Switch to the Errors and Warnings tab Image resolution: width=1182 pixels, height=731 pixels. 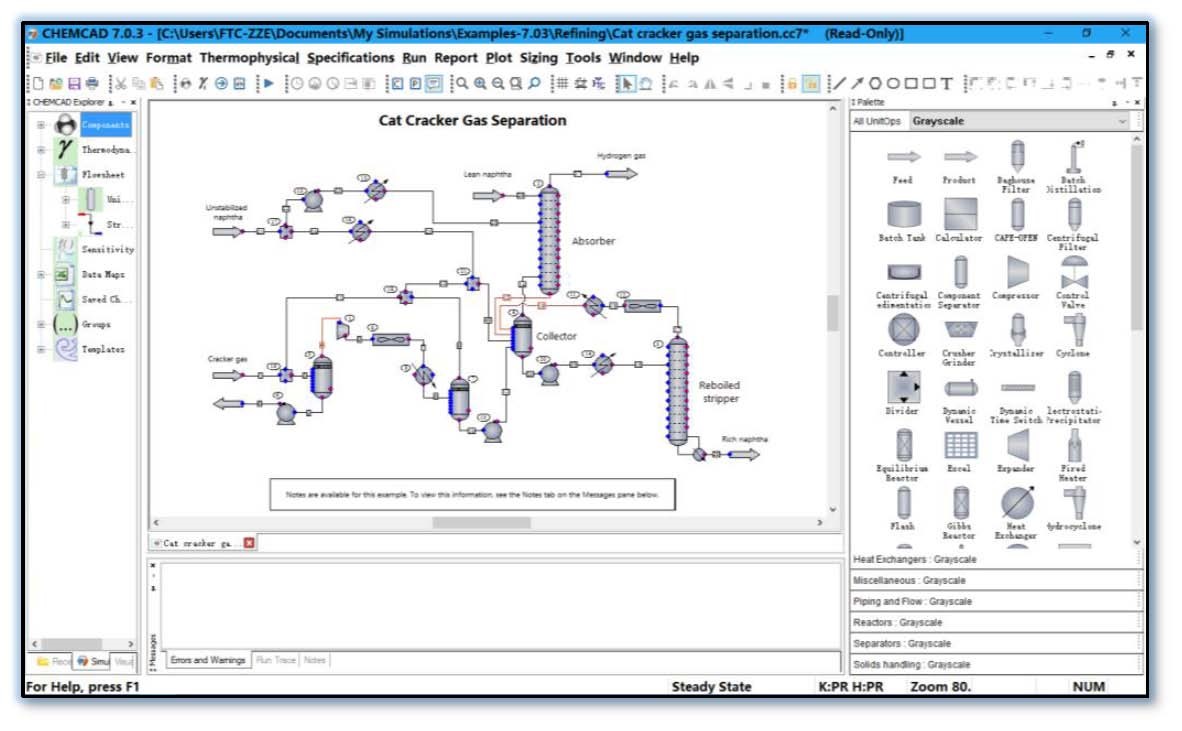(x=207, y=660)
